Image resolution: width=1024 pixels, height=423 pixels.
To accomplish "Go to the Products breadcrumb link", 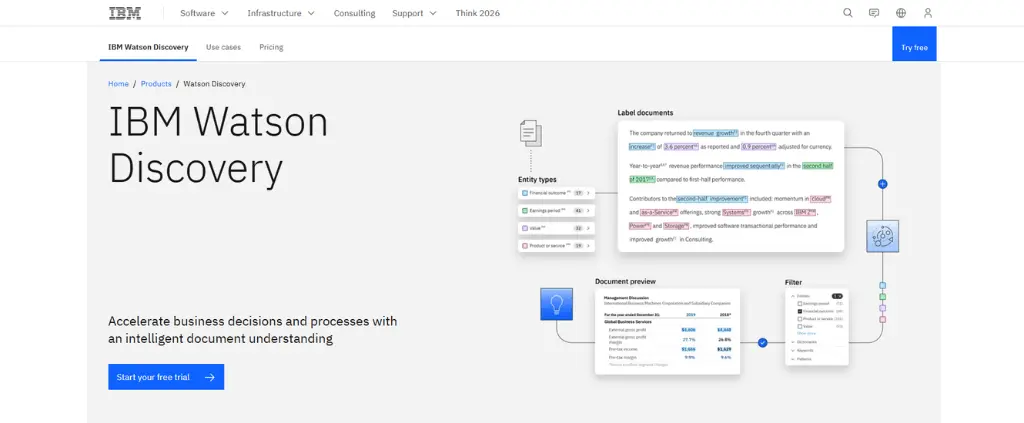I will click(156, 84).
